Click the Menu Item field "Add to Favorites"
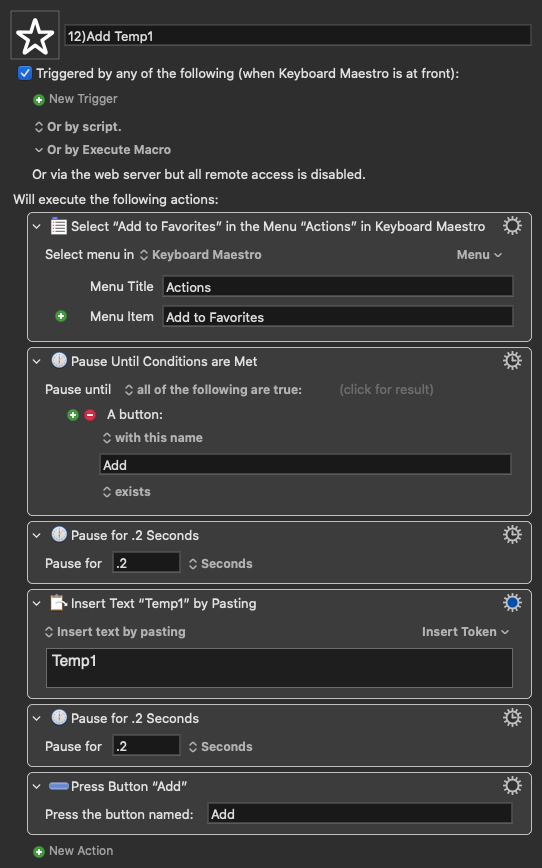 coord(338,317)
